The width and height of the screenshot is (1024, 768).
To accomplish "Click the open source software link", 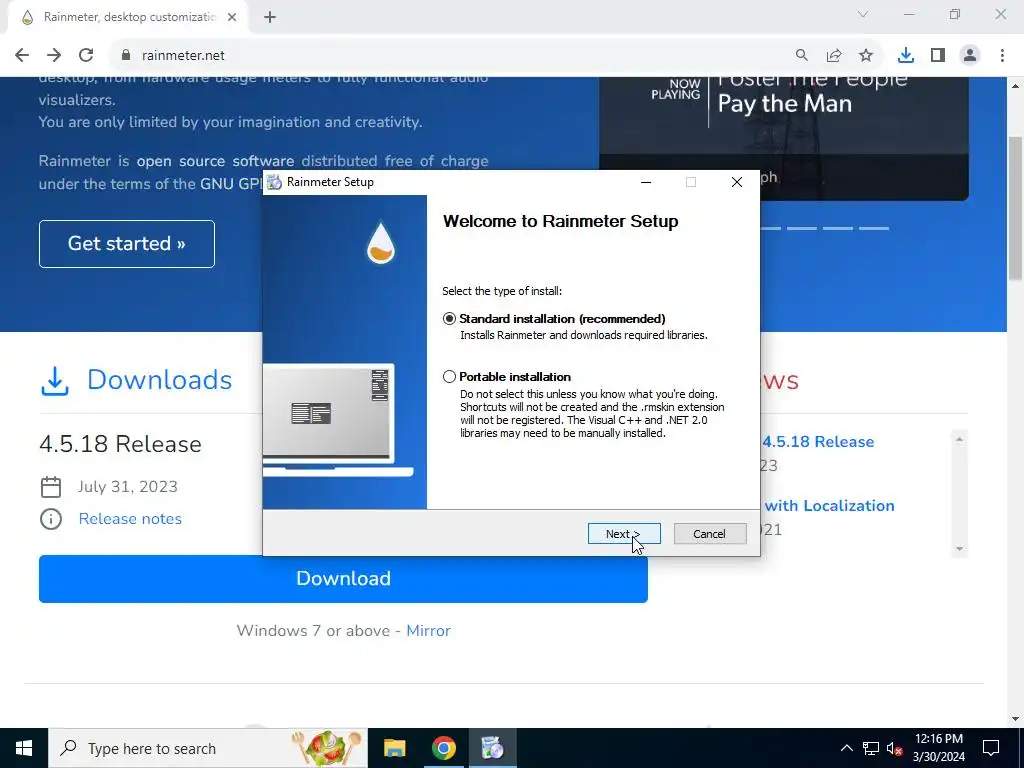I will pos(216,161).
